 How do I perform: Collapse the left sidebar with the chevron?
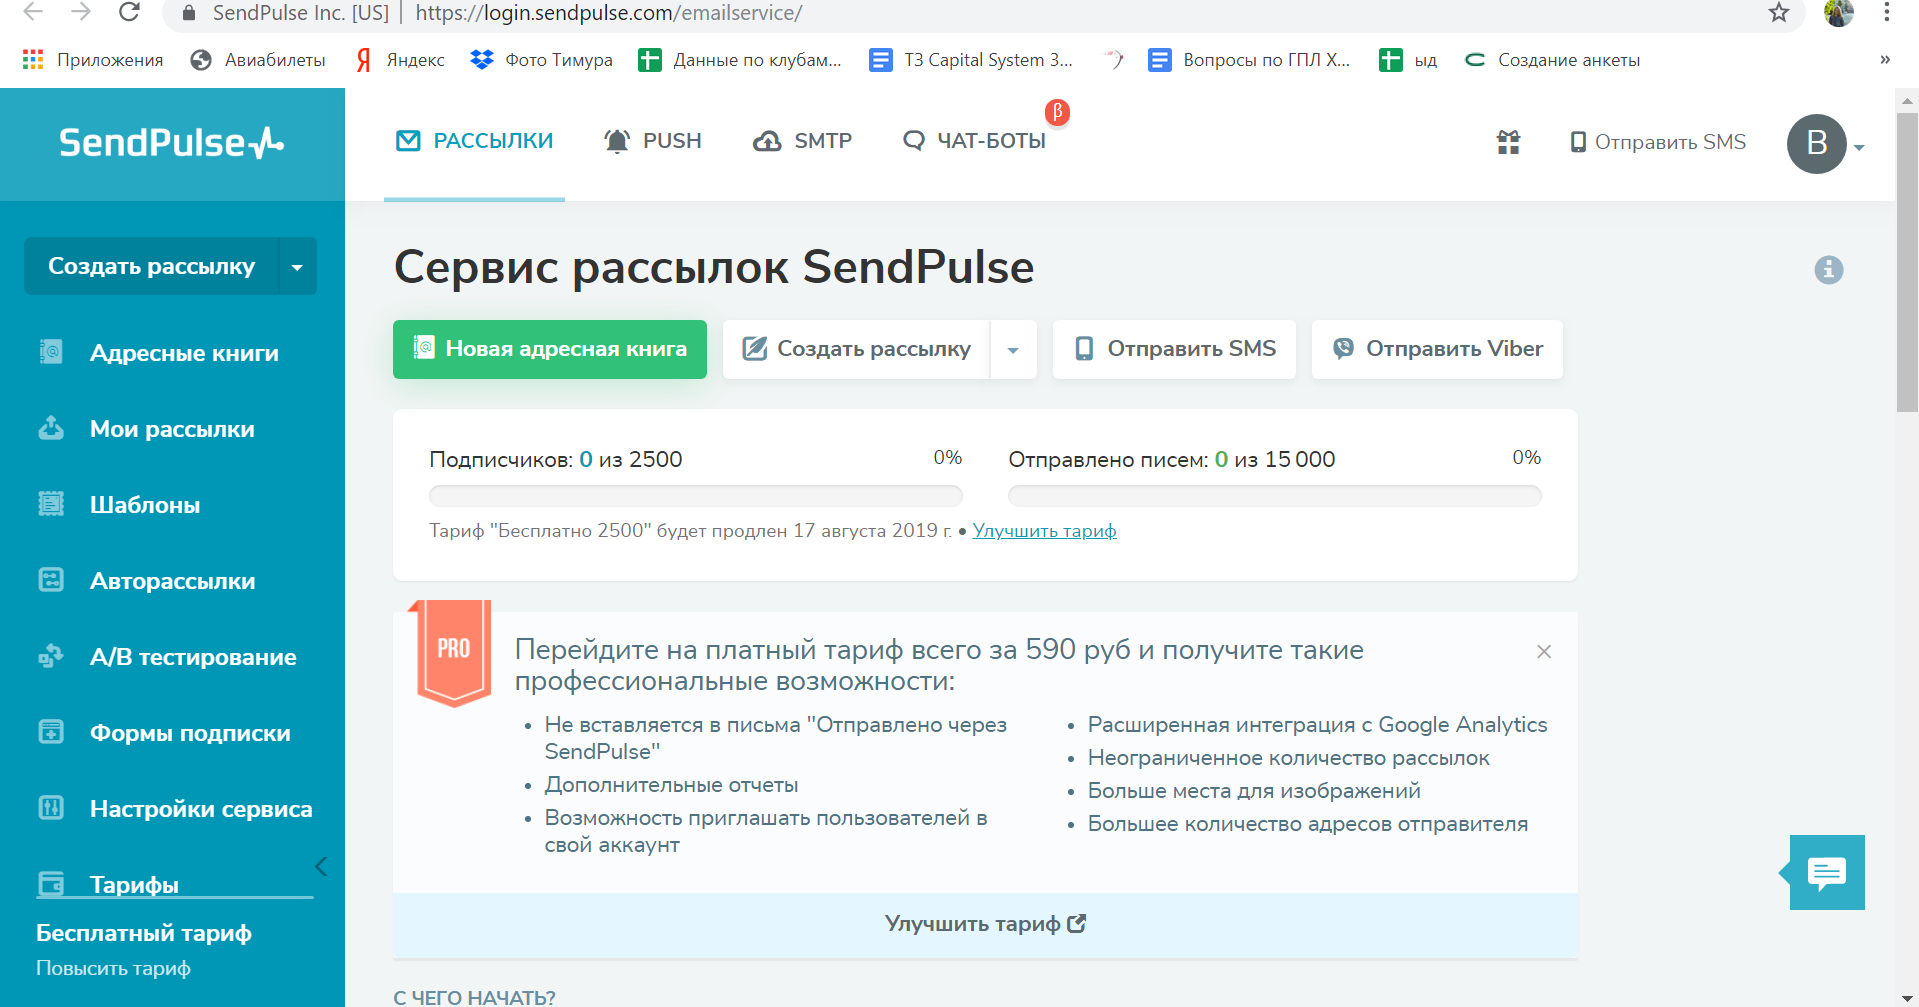click(x=321, y=867)
